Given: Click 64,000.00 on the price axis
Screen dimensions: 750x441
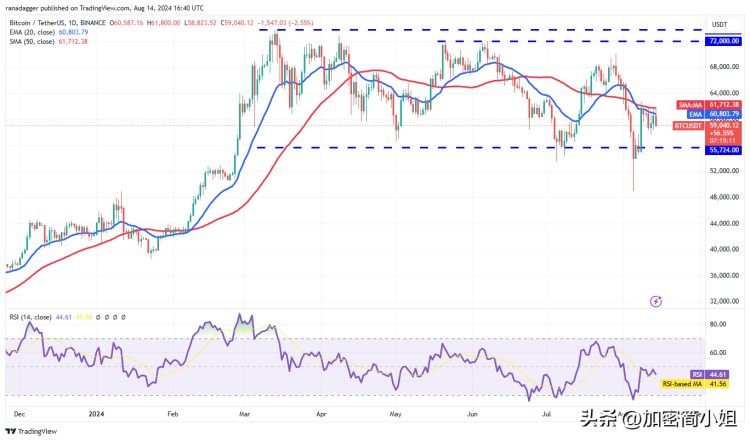Looking at the screenshot, I should (724, 93).
